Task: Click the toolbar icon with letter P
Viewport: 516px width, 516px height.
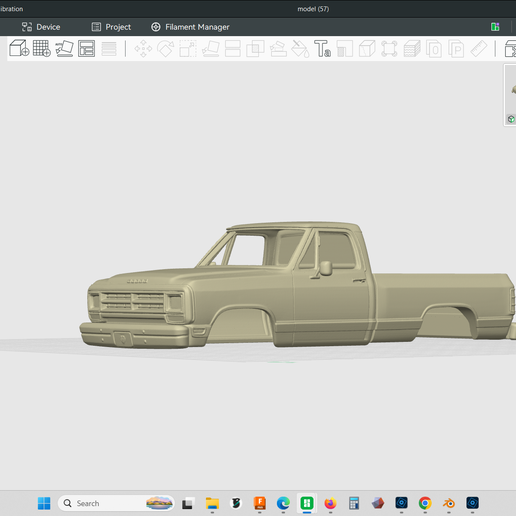Action: coord(456,49)
